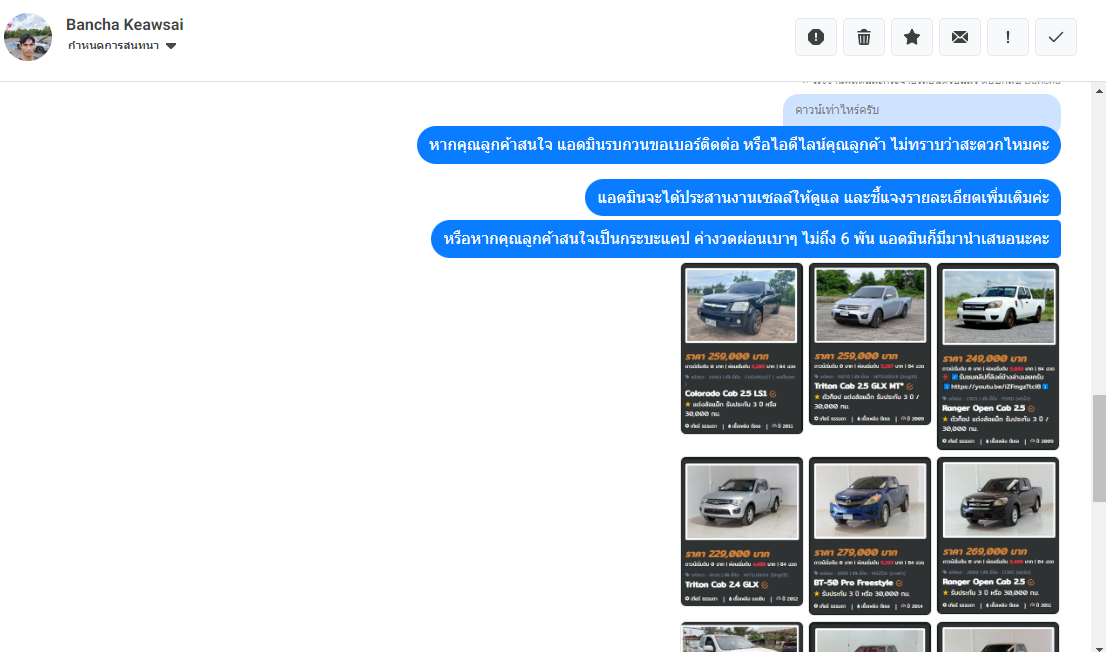Screen dimensions: 1106x652
Task: Select message about installments under 6 พัน
Action: (746, 239)
